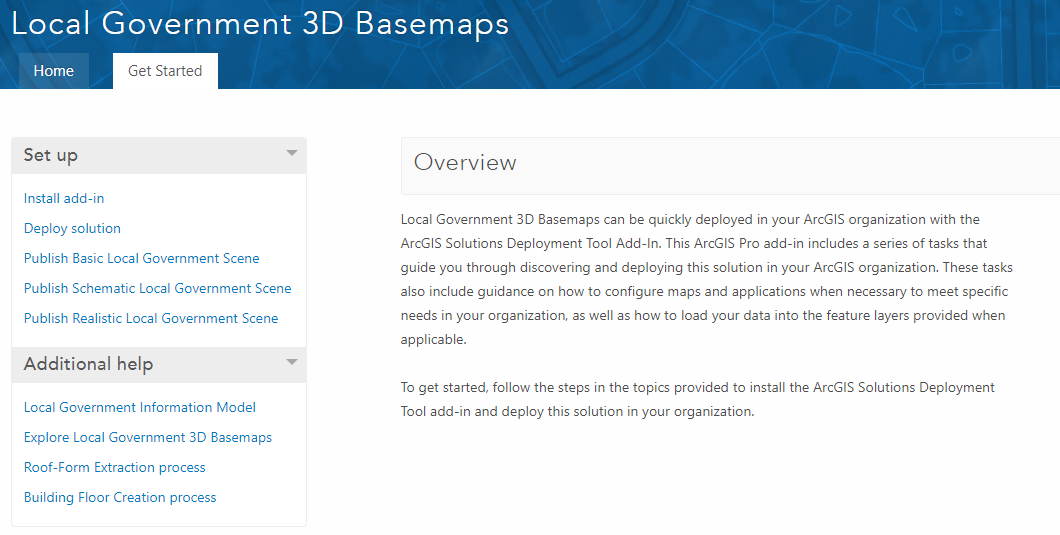The width and height of the screenshot is (1060, 535).
Task: Click the blue map banner background
Action: coord(777,44)
